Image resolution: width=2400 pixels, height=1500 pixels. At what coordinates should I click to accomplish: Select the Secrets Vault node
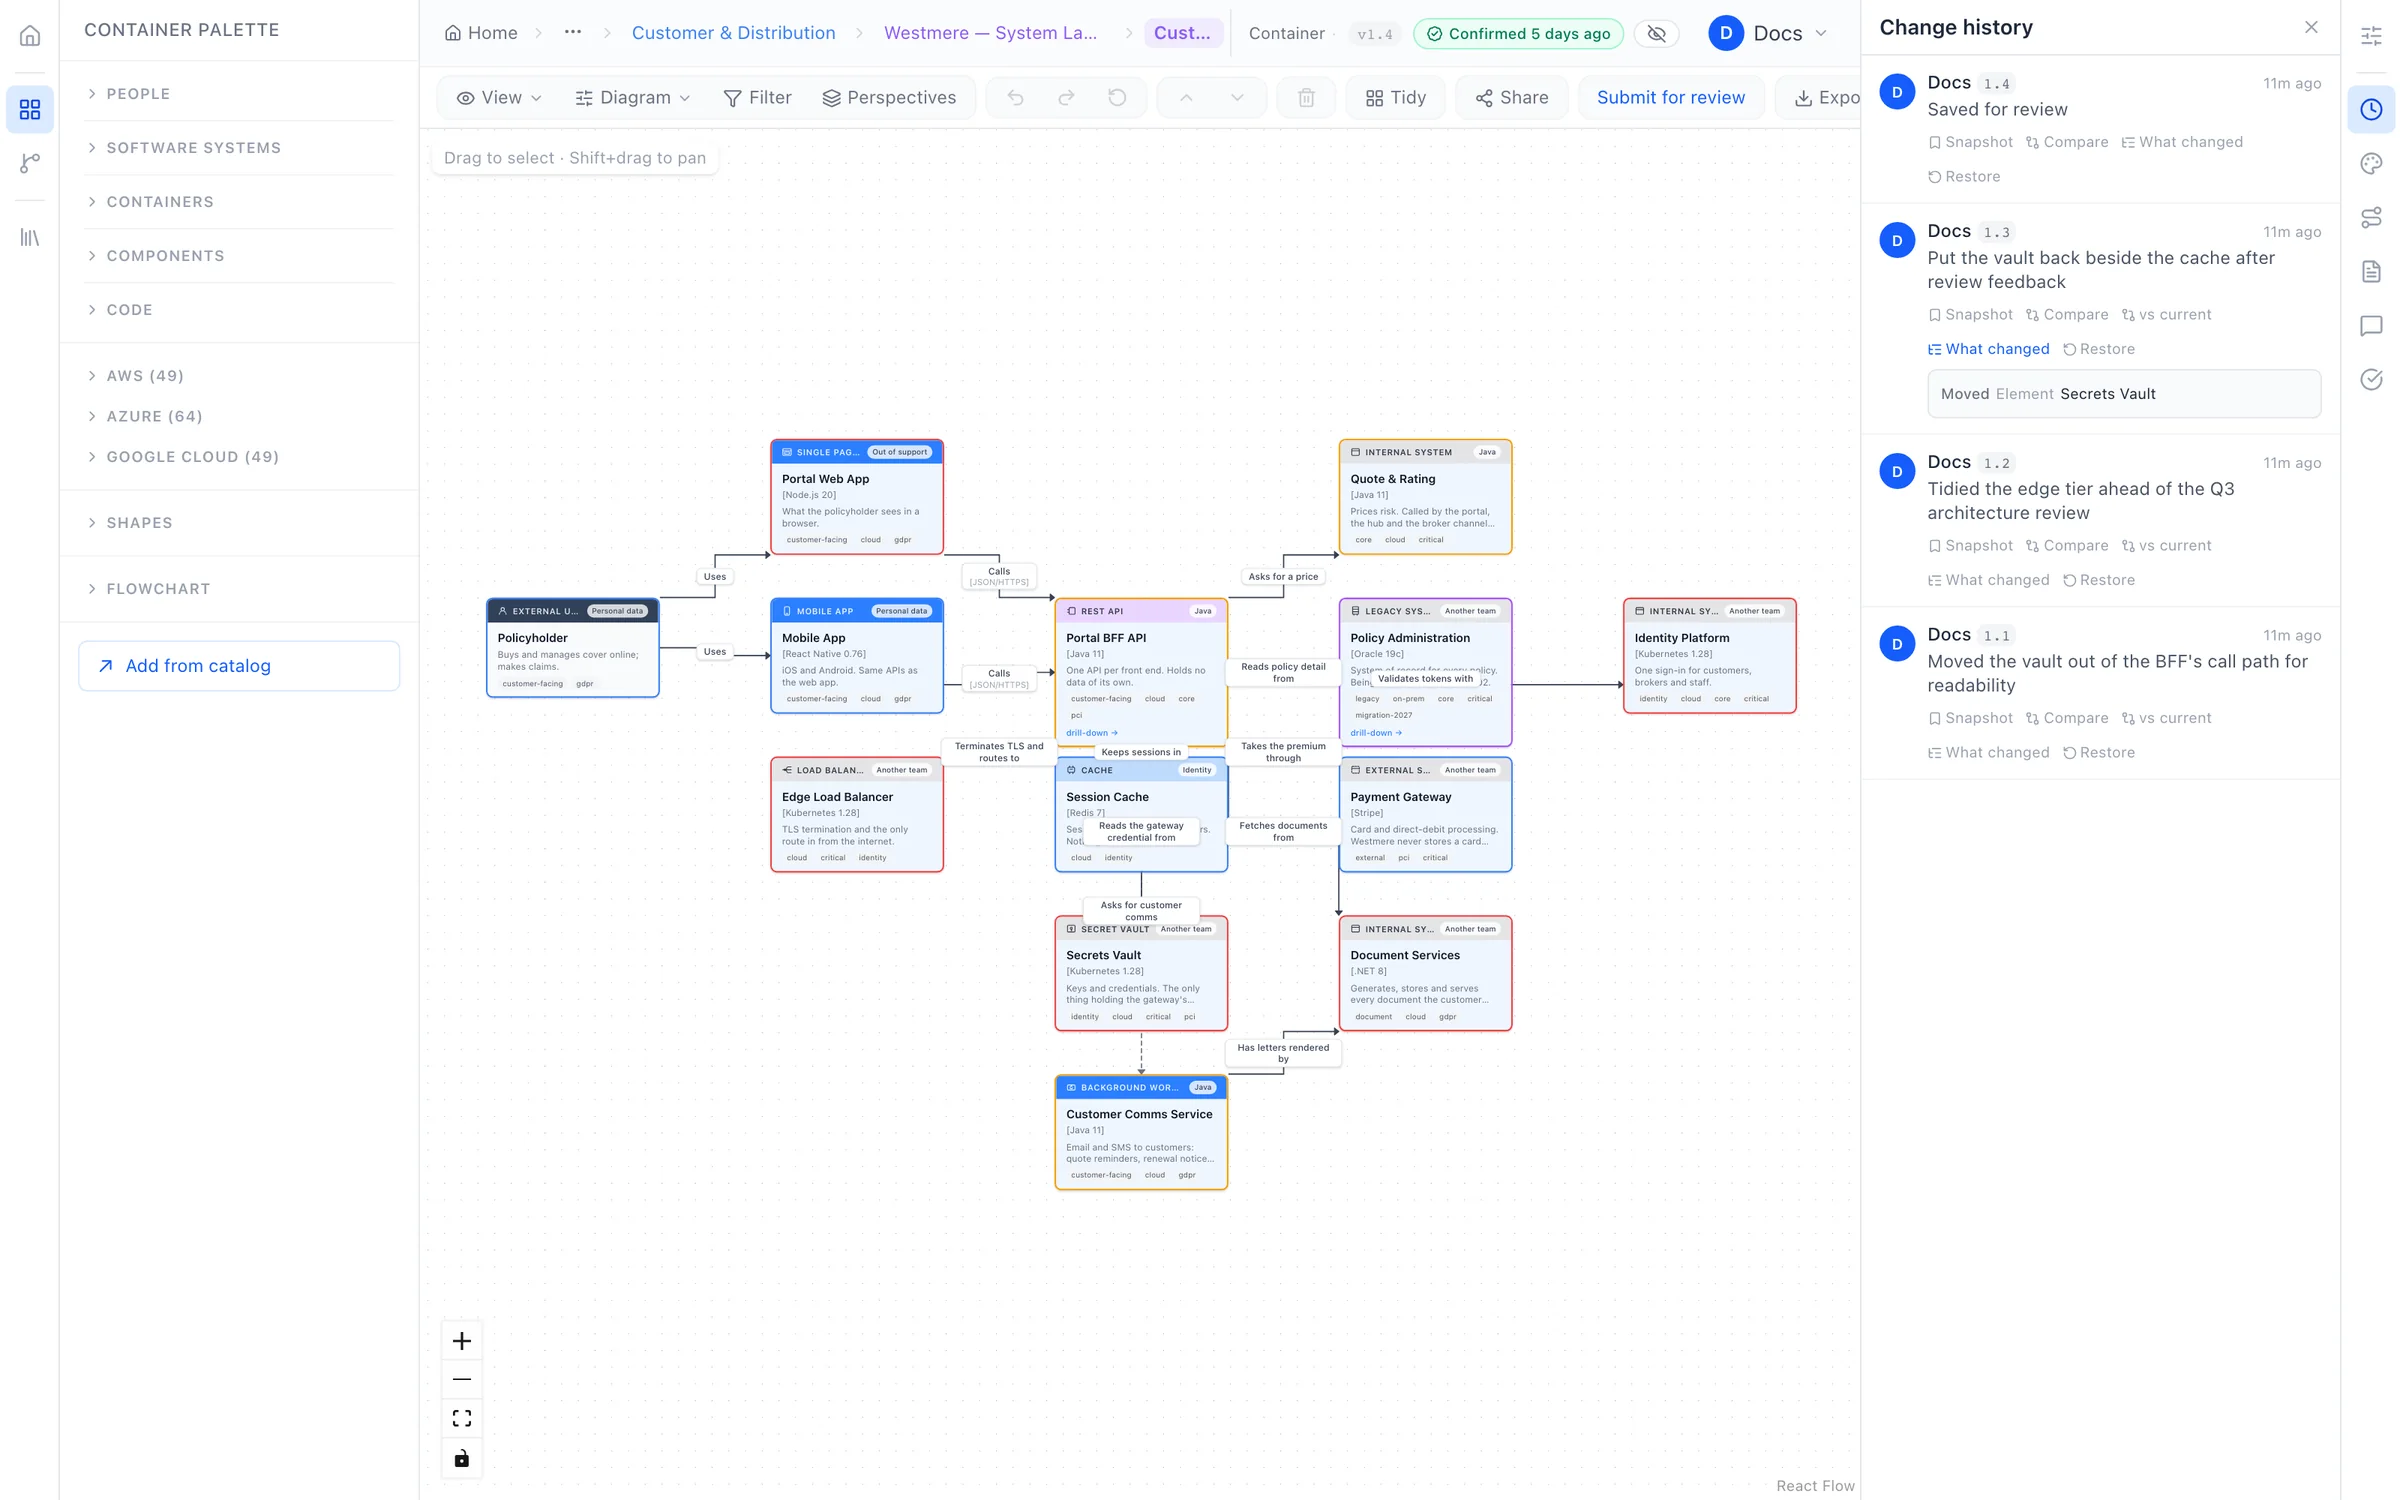point(1140,972)
